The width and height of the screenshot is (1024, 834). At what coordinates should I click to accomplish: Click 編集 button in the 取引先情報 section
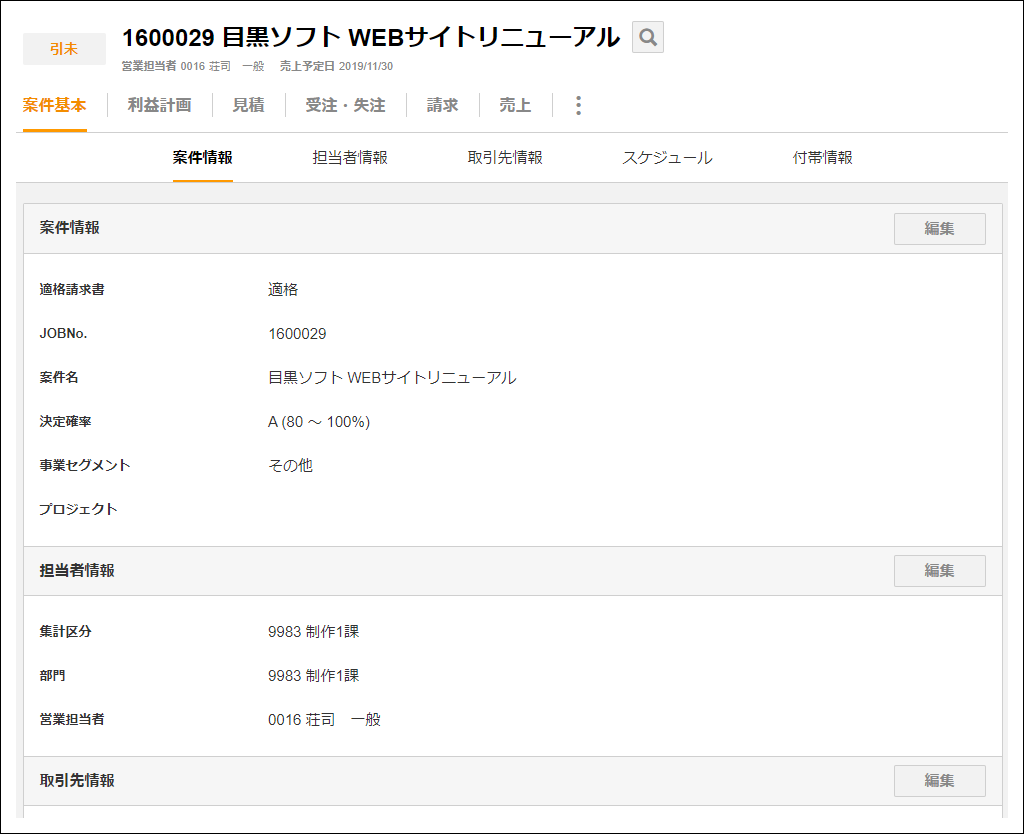939,780
